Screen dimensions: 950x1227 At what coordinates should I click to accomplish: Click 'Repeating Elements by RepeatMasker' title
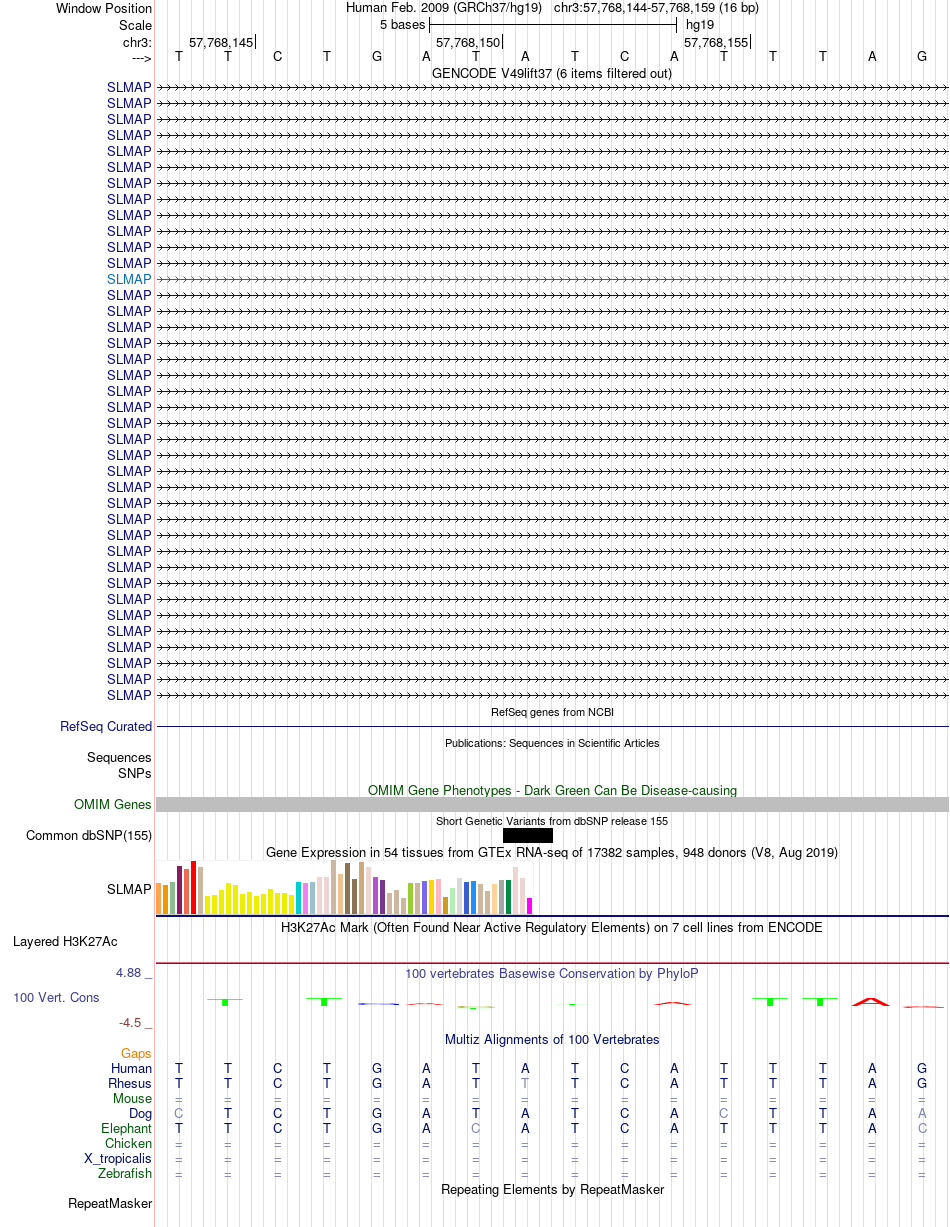[552, 1190]
